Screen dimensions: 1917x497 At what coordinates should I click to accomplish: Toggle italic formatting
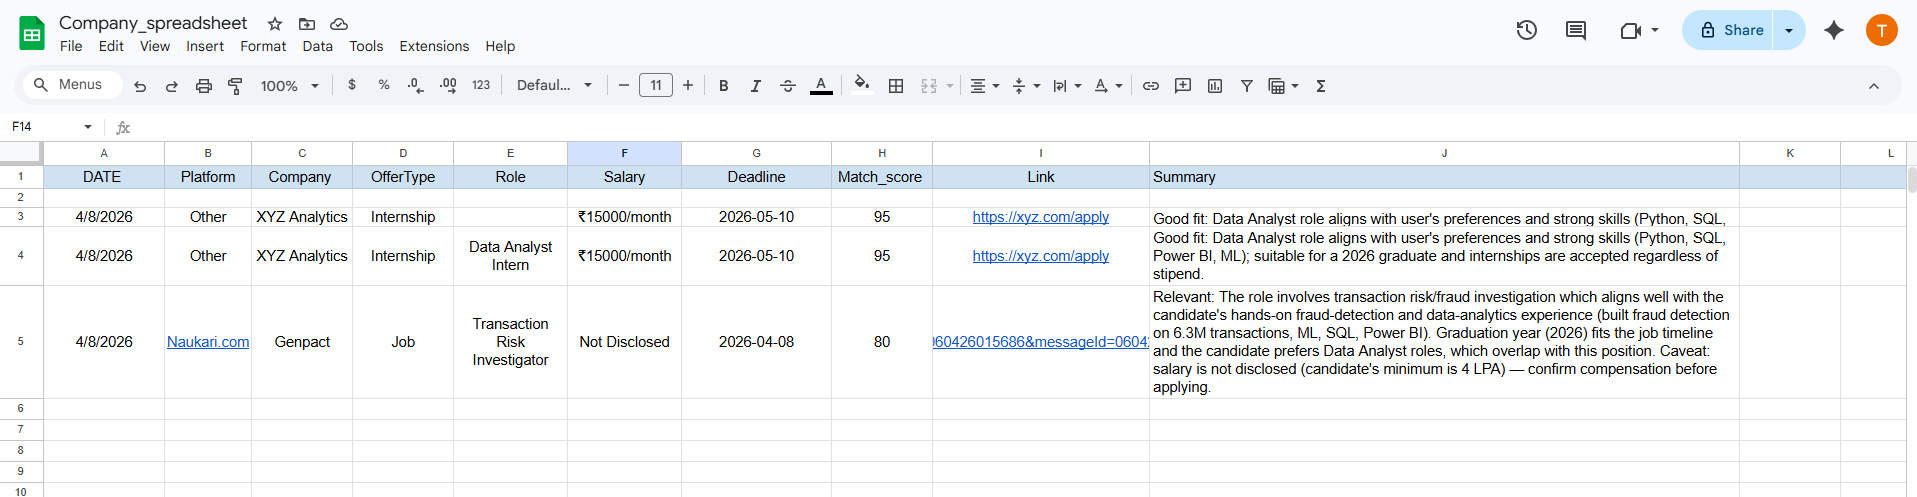pos(756,86)
